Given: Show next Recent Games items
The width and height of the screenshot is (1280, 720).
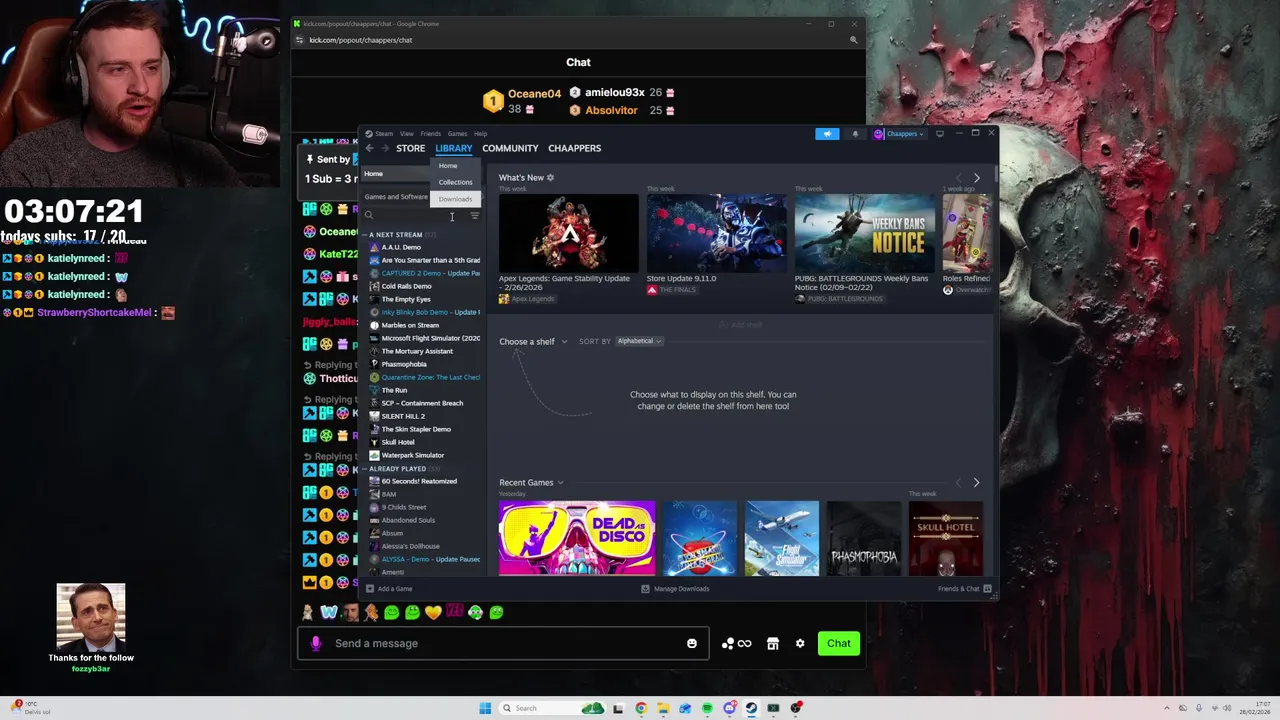Looking at the screenshot, I should point(977,482).
